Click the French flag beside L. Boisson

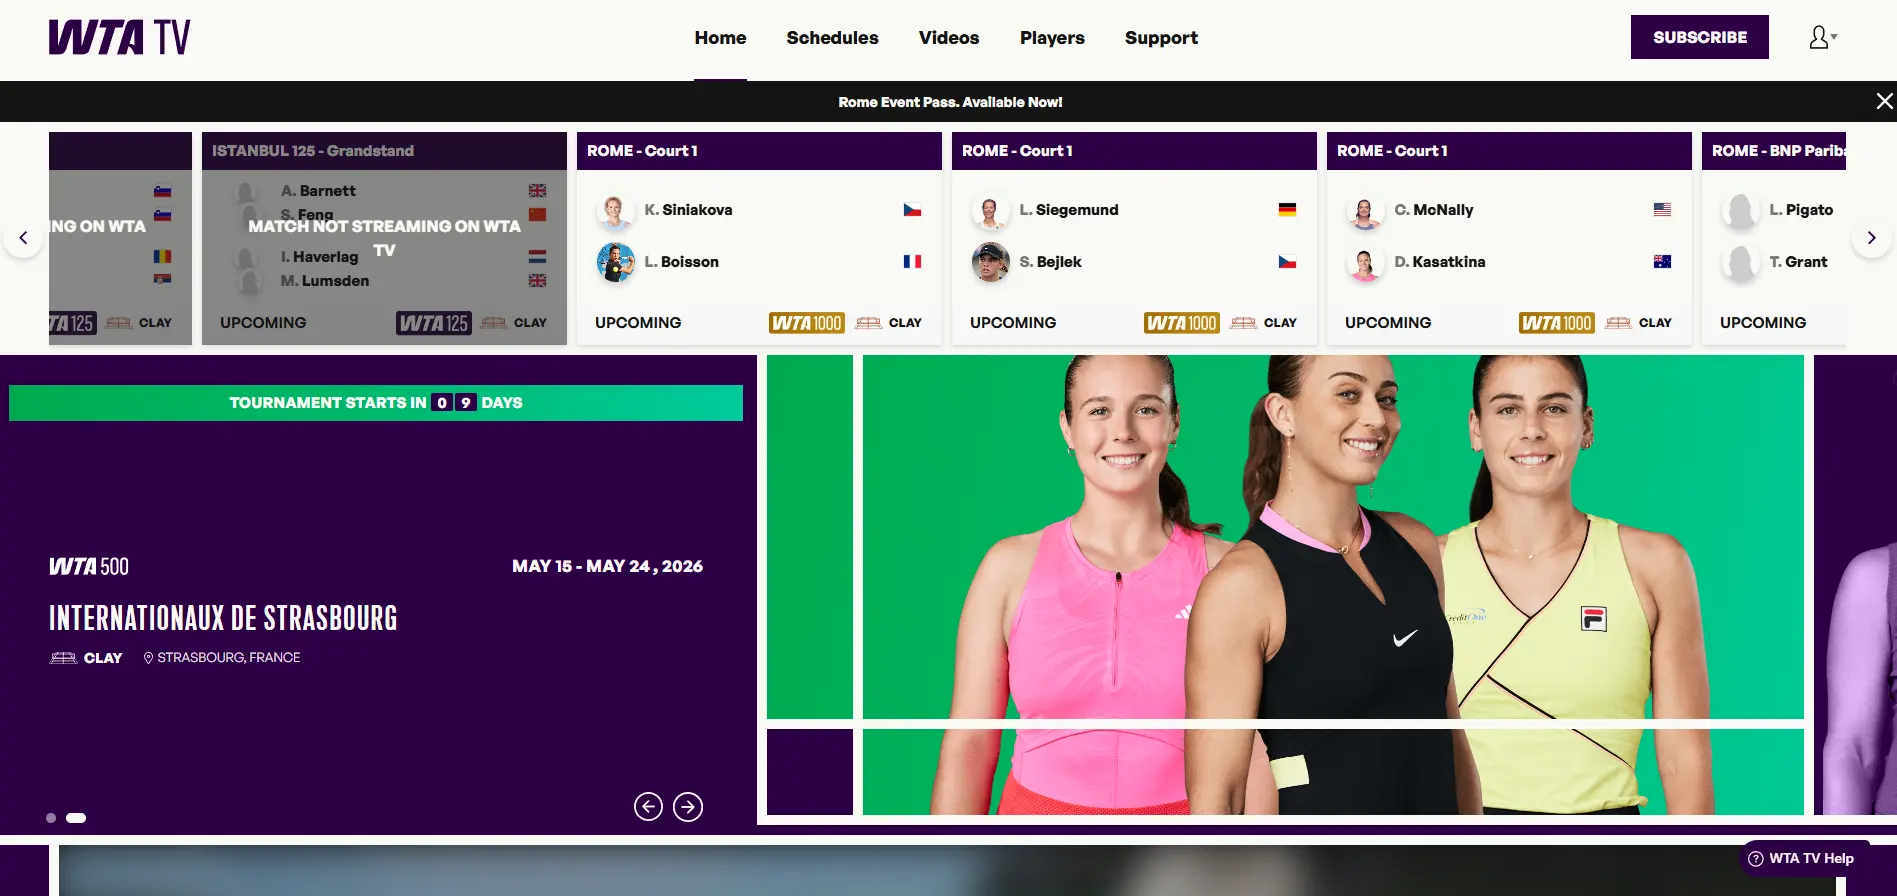pyautogui.click(x=912, y=262)
